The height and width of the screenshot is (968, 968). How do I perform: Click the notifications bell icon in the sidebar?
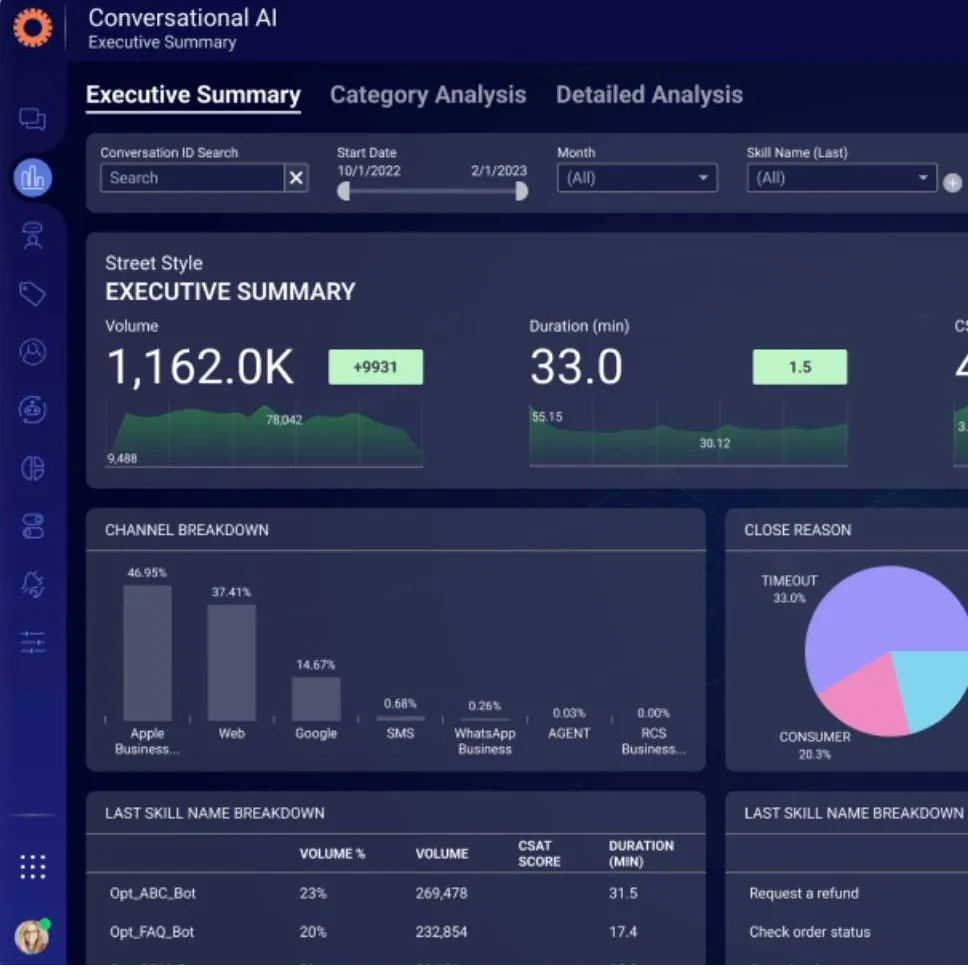point(33,583)
